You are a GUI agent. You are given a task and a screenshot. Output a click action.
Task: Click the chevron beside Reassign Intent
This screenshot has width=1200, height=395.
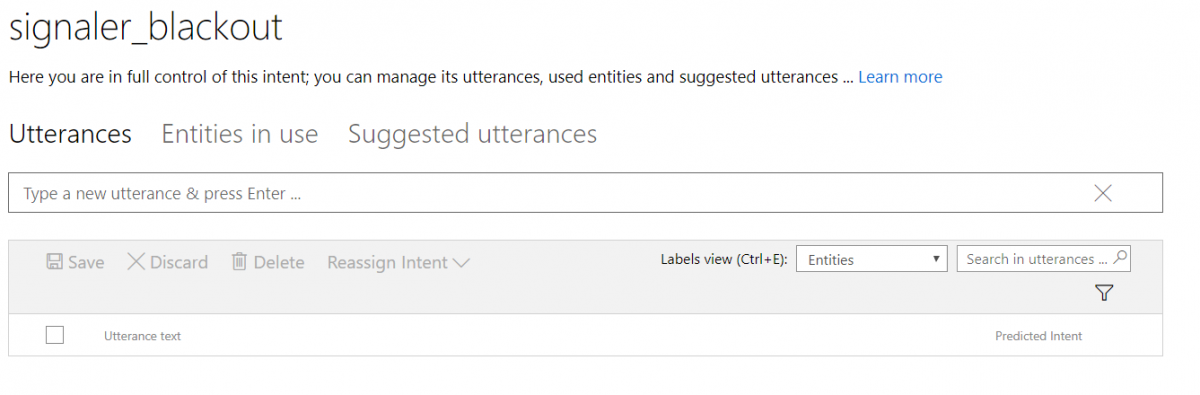(461, 263)
